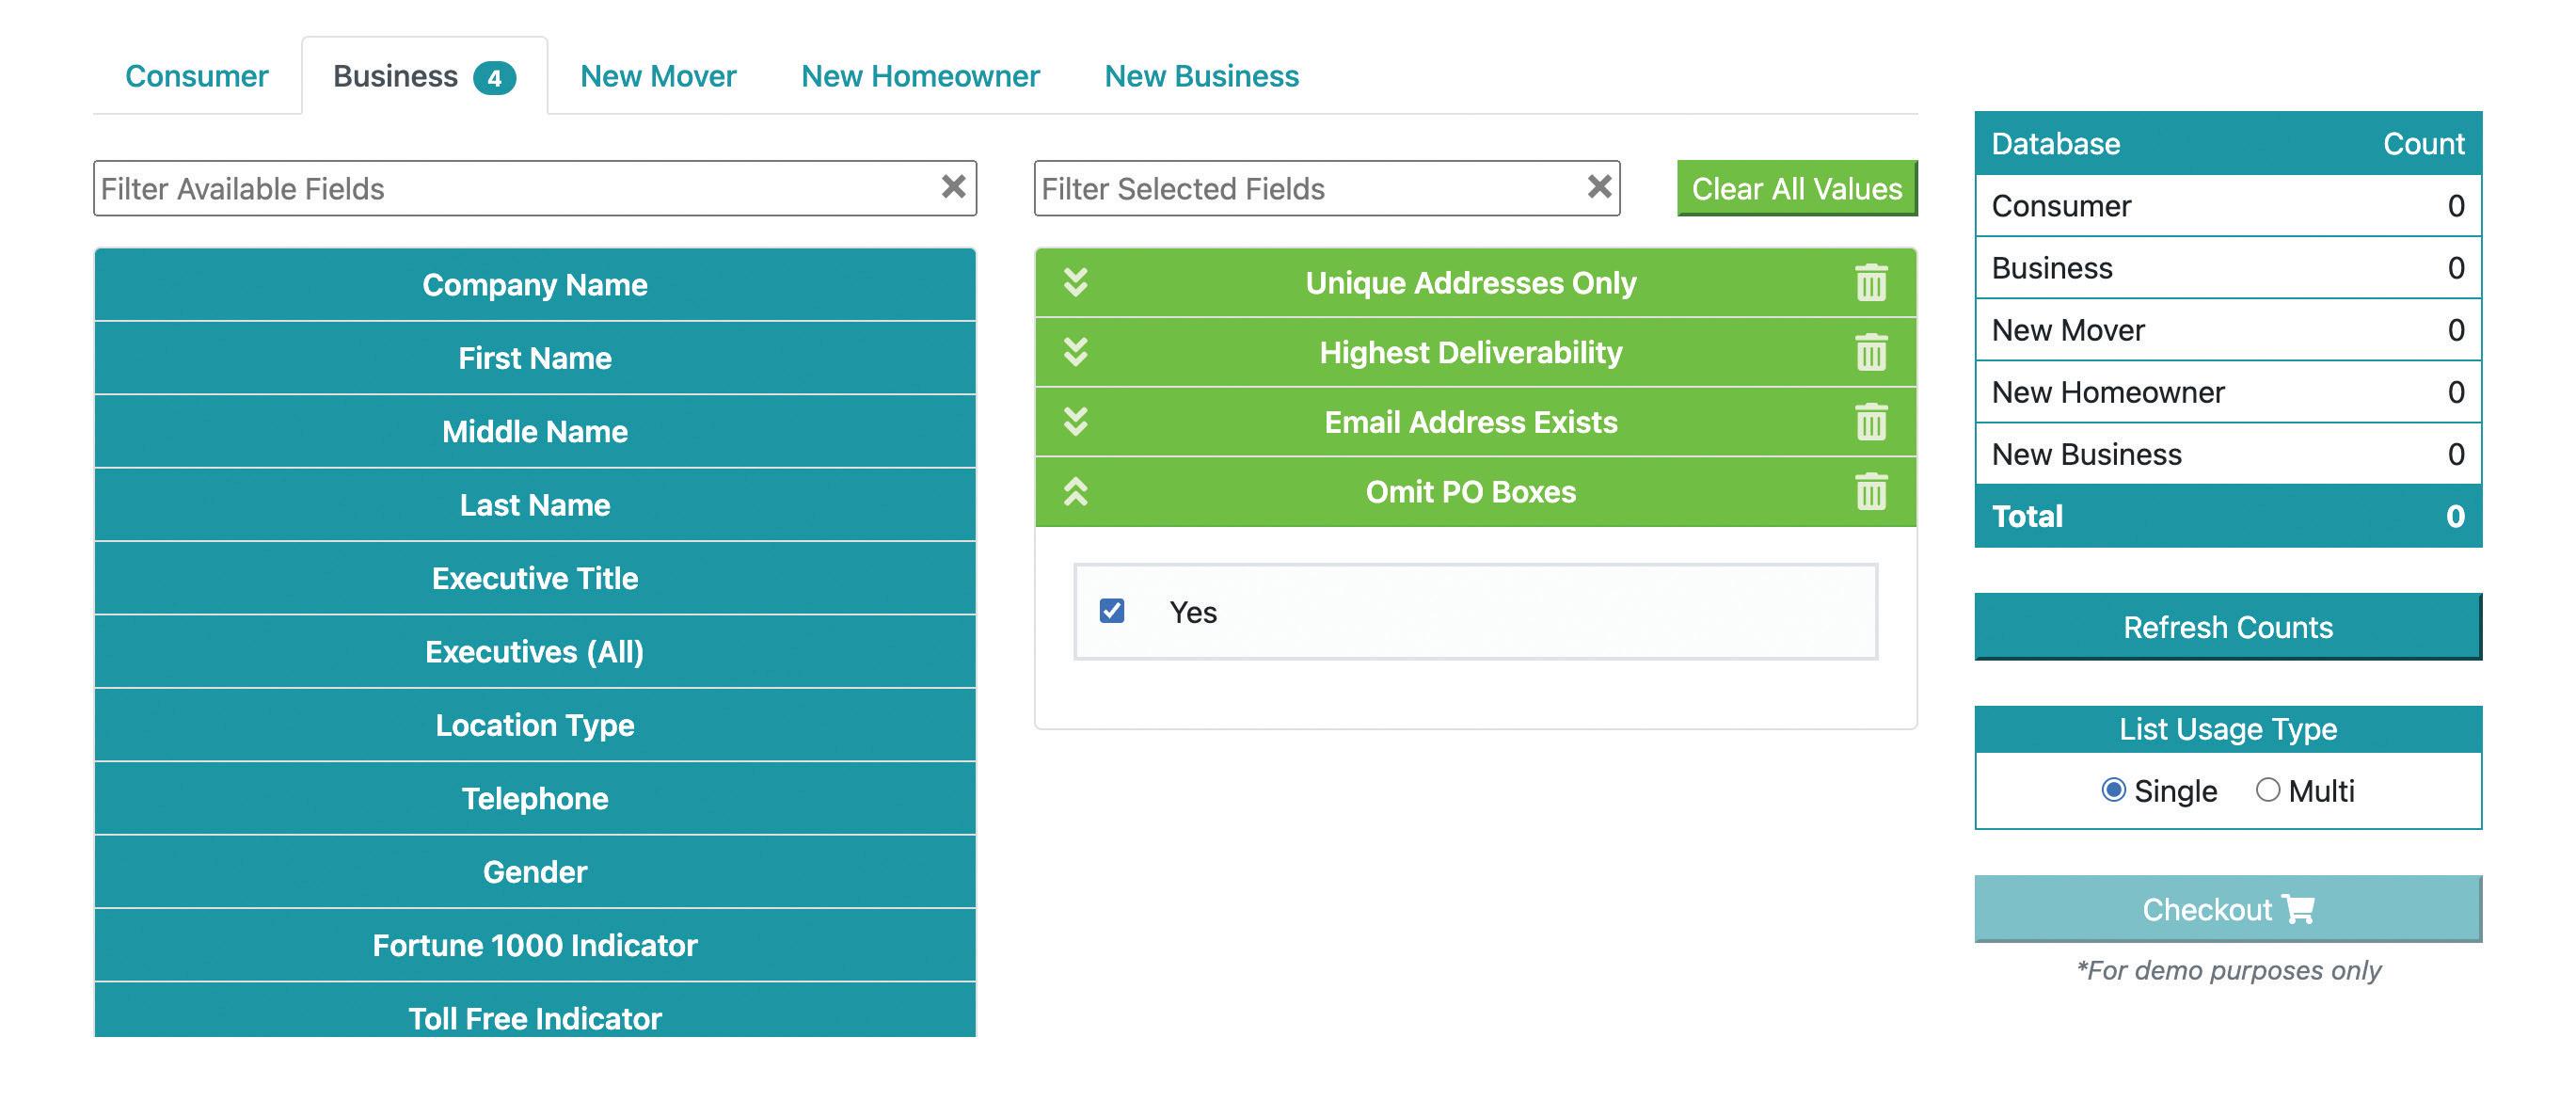Delete the Highest Deliverability field
Screen dimensions: 2576x1101
1871,352
